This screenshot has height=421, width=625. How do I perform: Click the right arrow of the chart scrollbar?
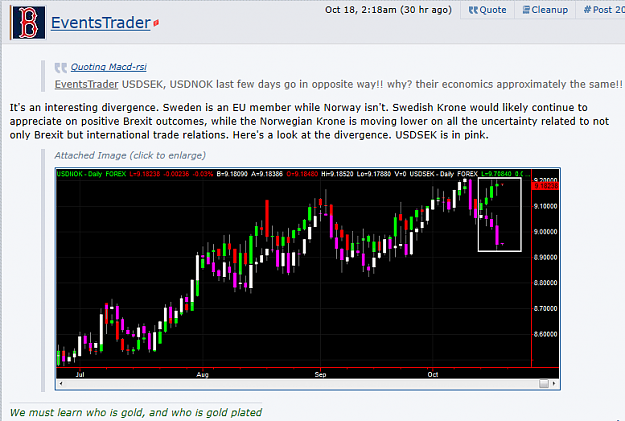coord(554,384)
